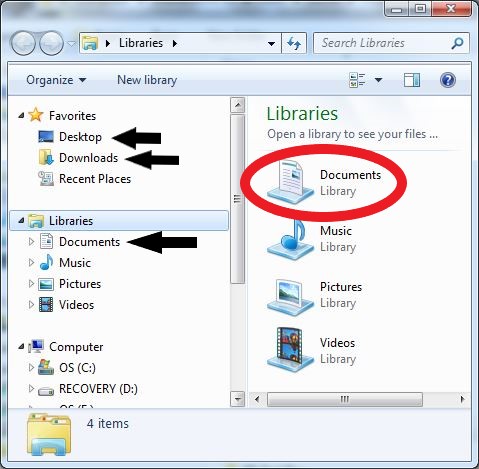Viewport: 479px width, 469px height.
Task: Click the Help question mark icon
Action: tap(448, 80)
